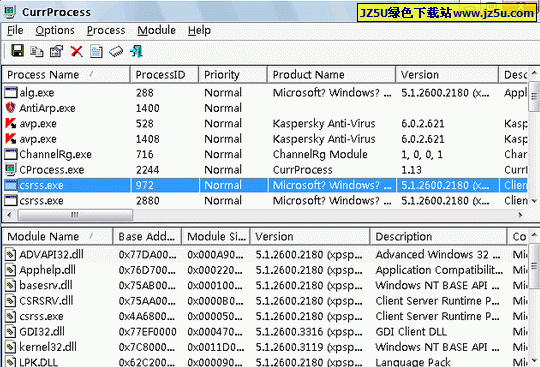Click process list scroll left arrow
This screenshot has width=540, height=367.
[x=9, y=215]
